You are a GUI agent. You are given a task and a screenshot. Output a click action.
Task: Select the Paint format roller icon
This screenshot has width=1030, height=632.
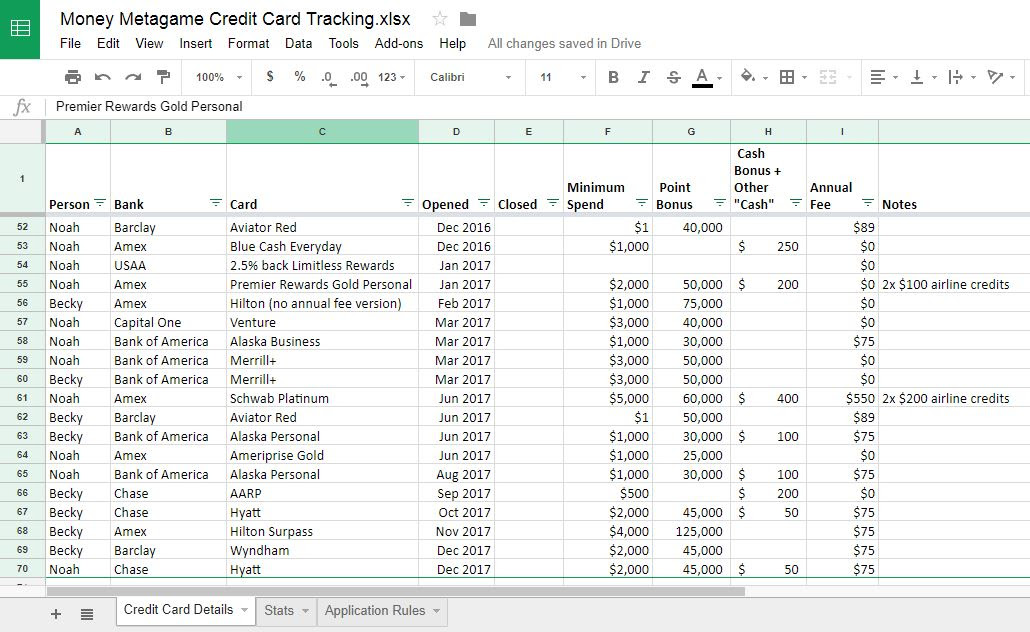click(164, 77)
